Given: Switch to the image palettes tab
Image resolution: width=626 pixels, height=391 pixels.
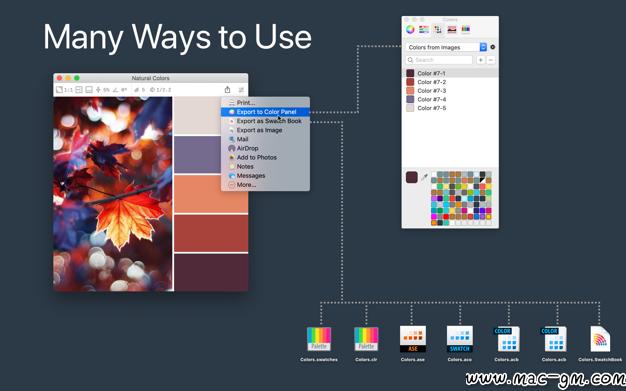Looking at the screenshot, I should point(452,30).
